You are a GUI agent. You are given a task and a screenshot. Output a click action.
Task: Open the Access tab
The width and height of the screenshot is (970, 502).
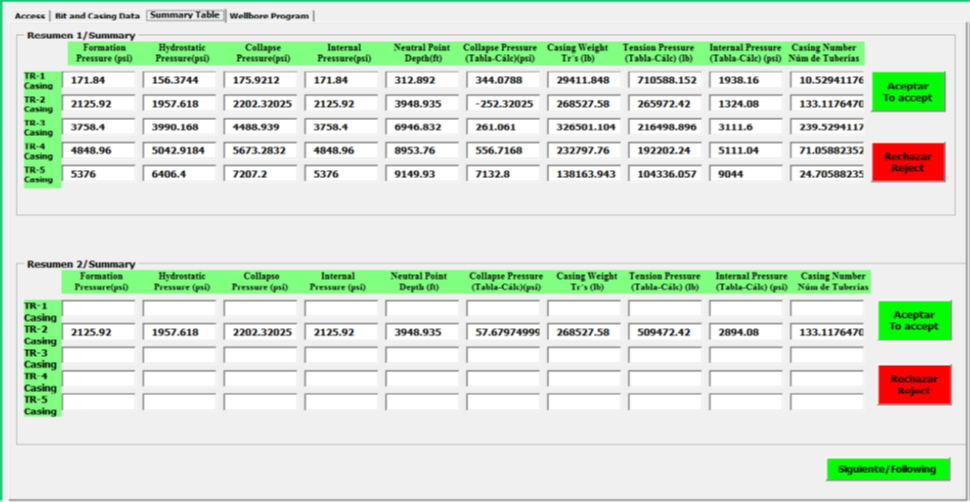tap(29, 16)
